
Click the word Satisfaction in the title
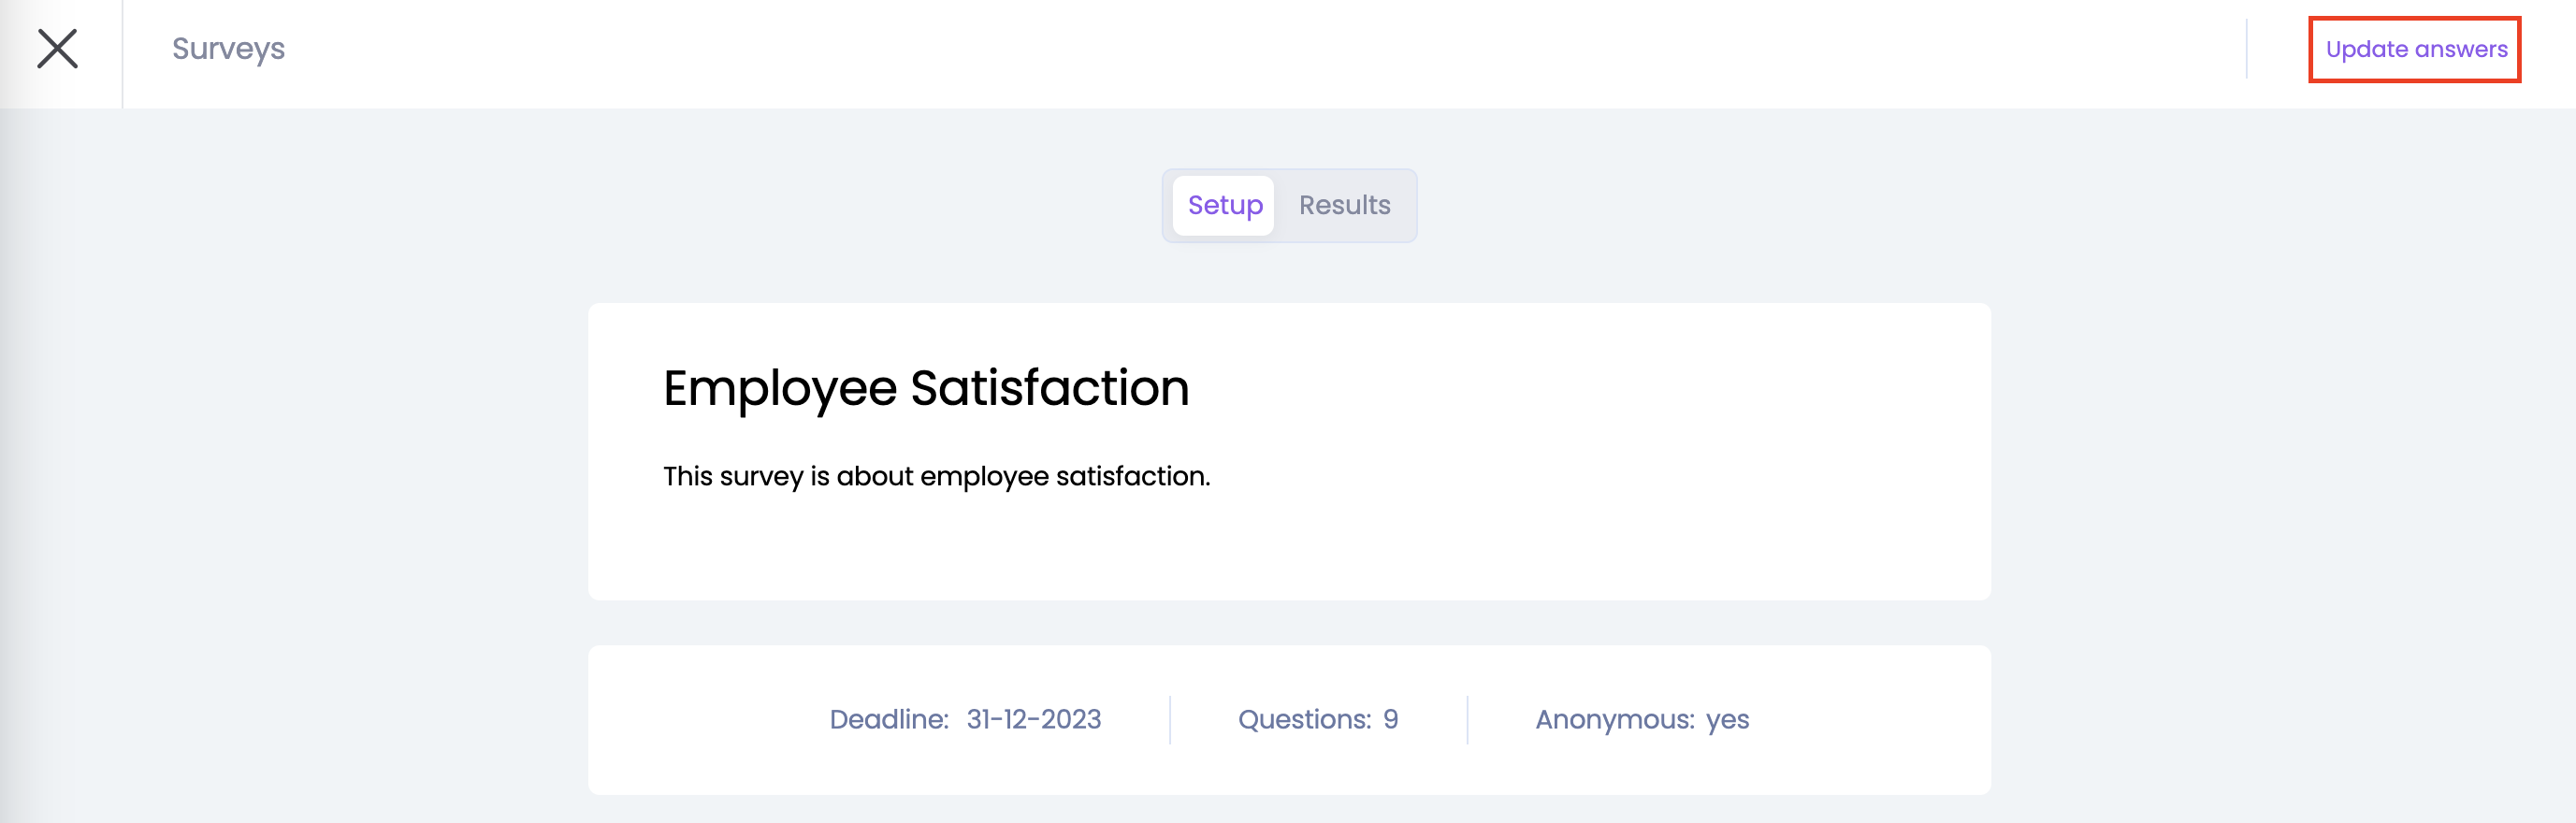(x=1050, y=388)
